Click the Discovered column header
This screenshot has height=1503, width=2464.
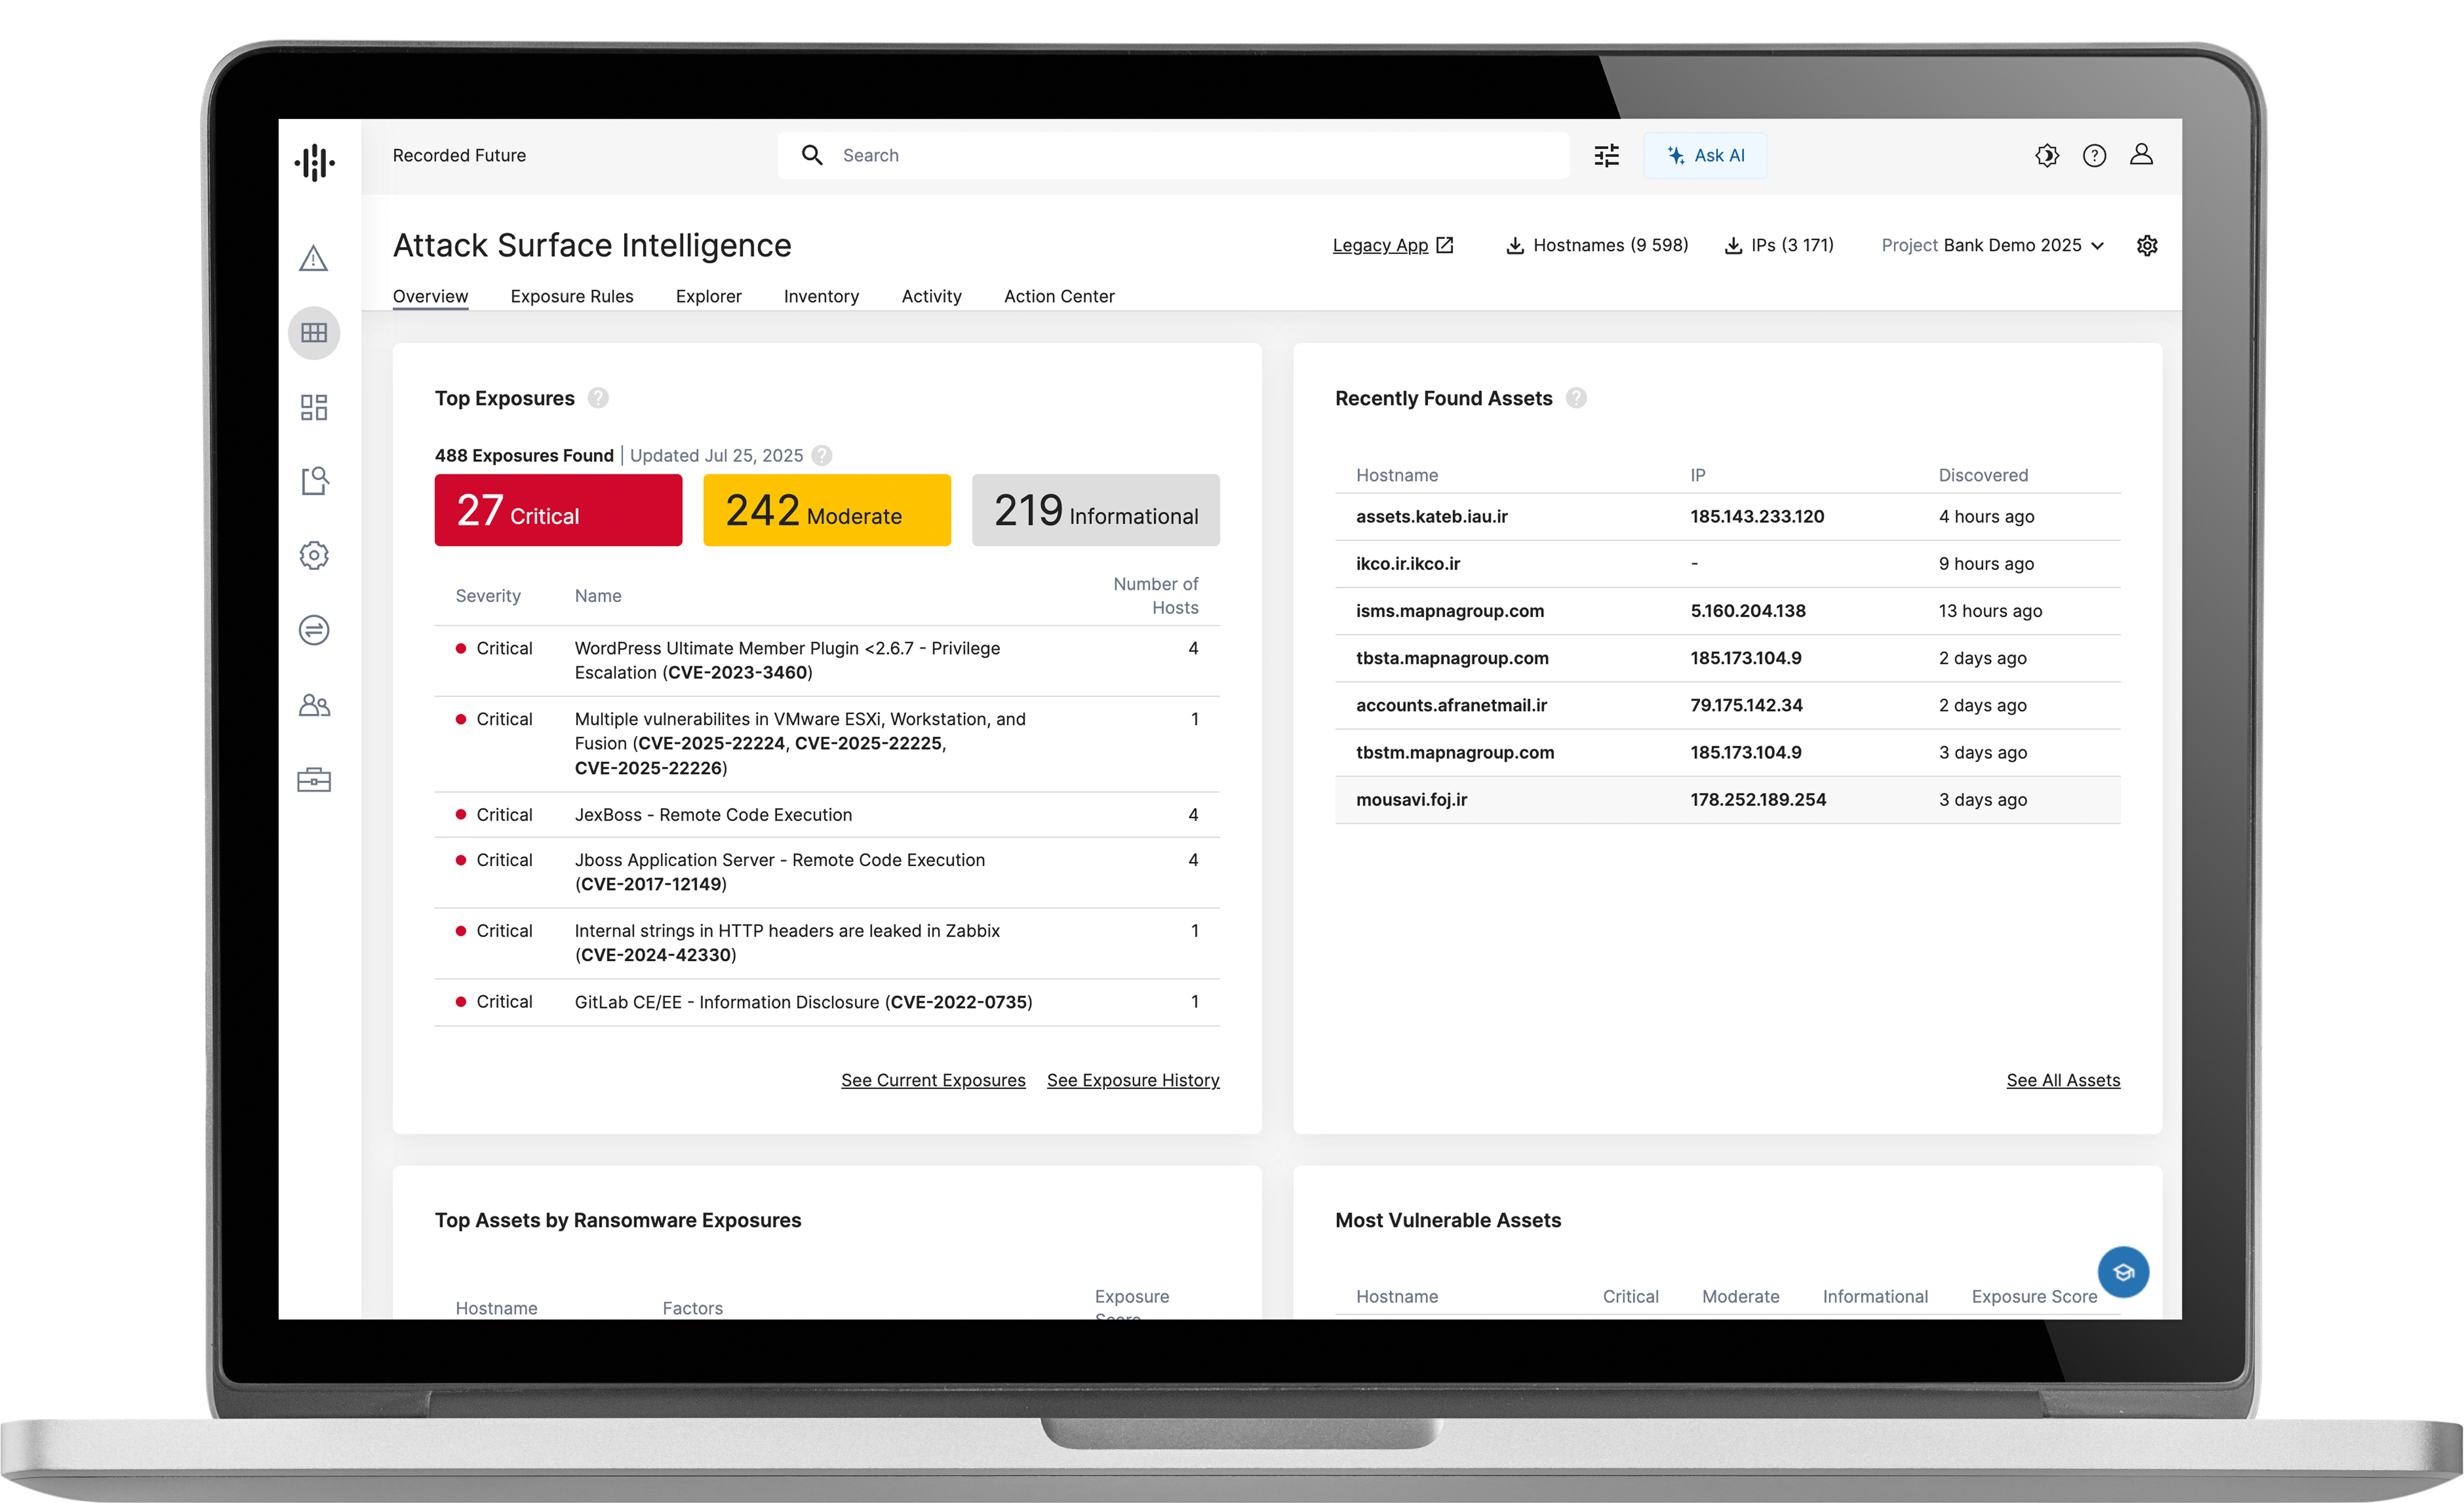point(1983,475)
